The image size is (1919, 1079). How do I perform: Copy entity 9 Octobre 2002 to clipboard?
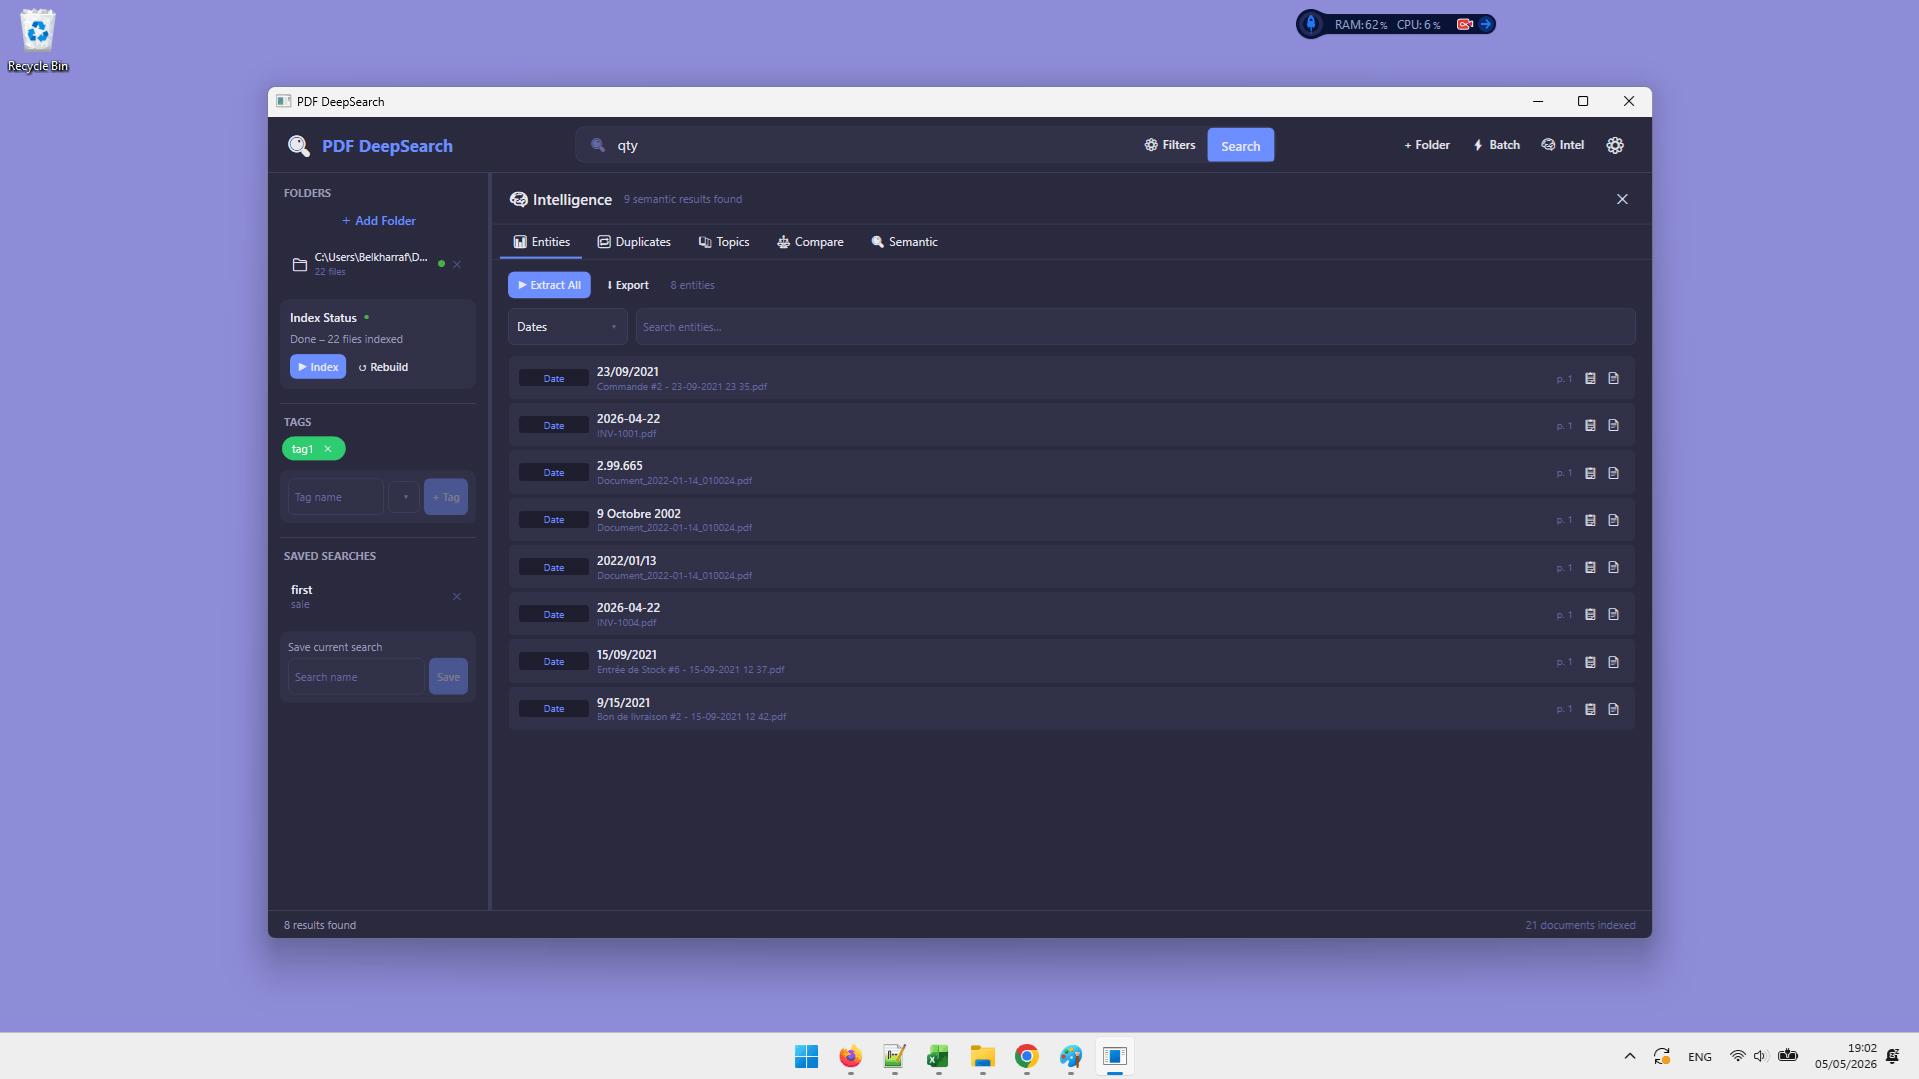click(1590, 520)
